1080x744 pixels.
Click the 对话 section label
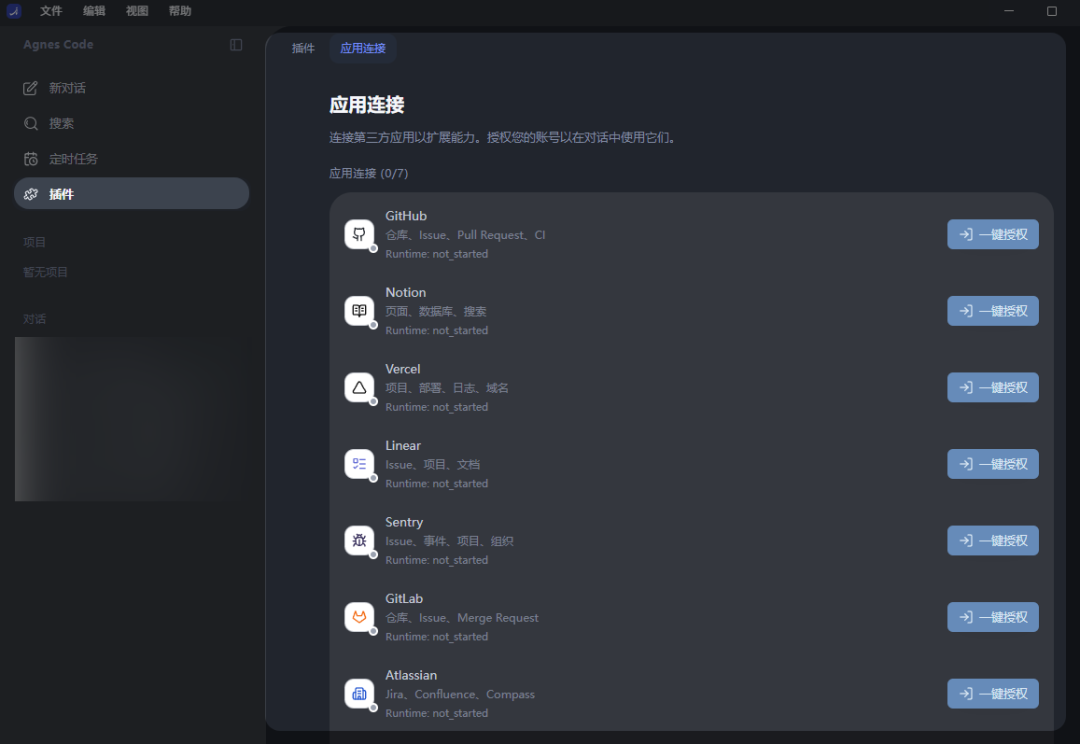[x=34, y=319]
